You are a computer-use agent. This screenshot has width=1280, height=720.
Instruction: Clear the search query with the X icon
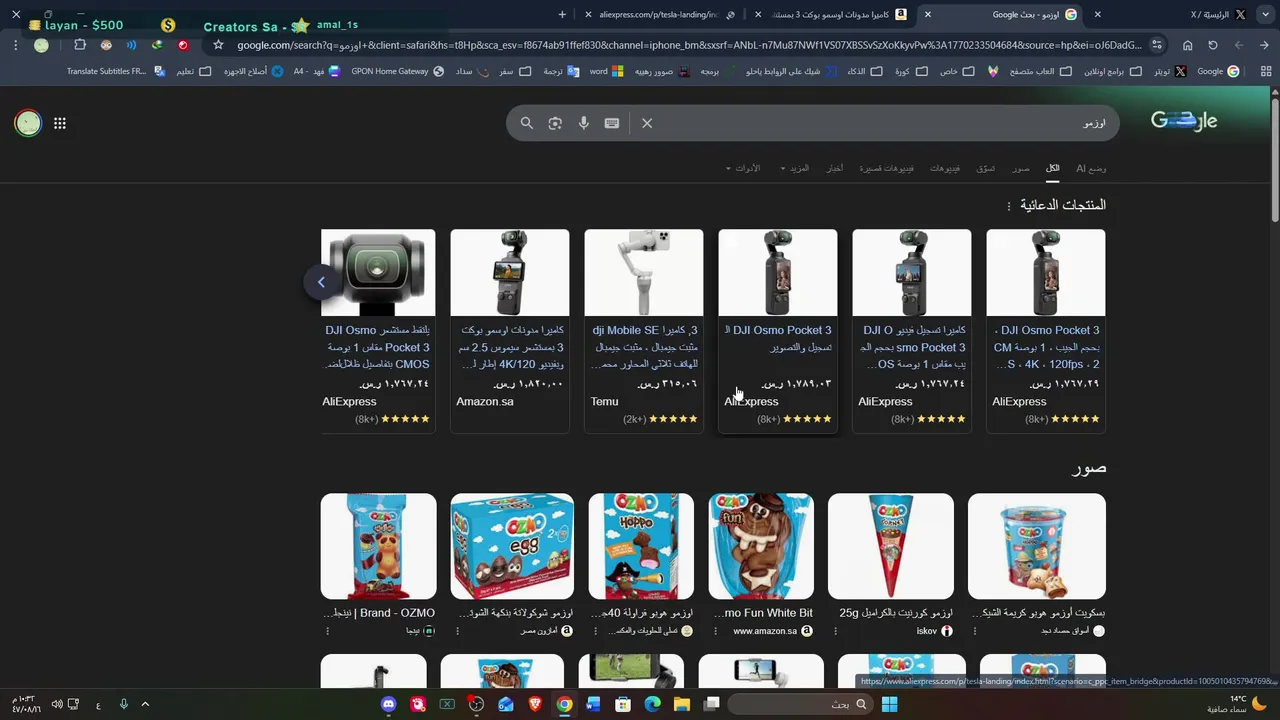coord(647,123)
